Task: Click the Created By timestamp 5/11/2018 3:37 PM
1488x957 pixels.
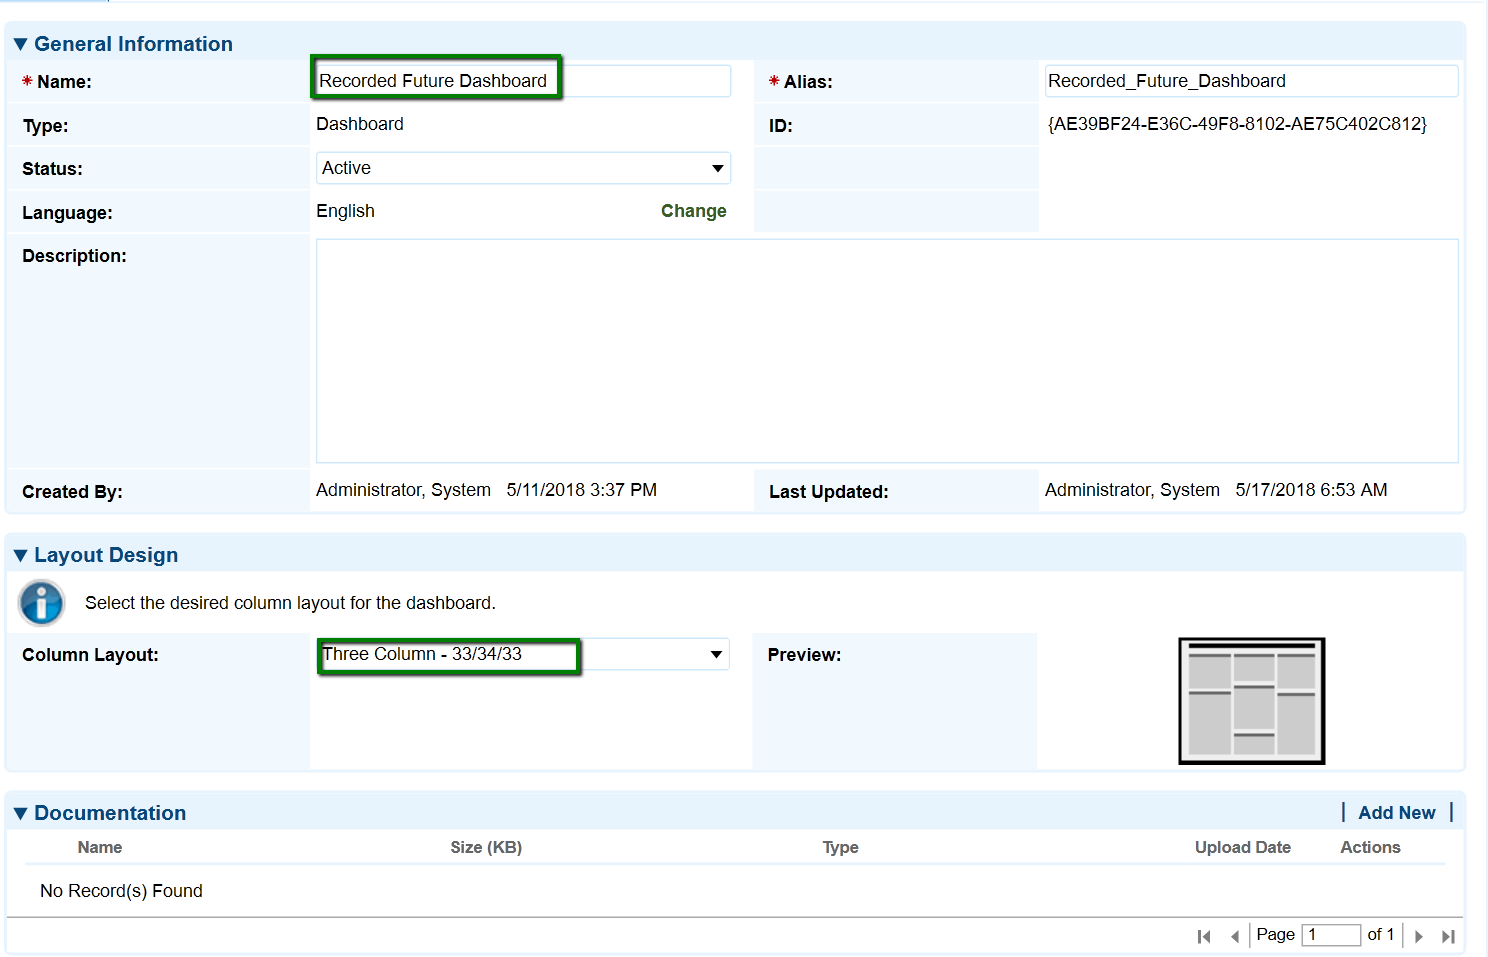Action: click(x=582, y=490)
